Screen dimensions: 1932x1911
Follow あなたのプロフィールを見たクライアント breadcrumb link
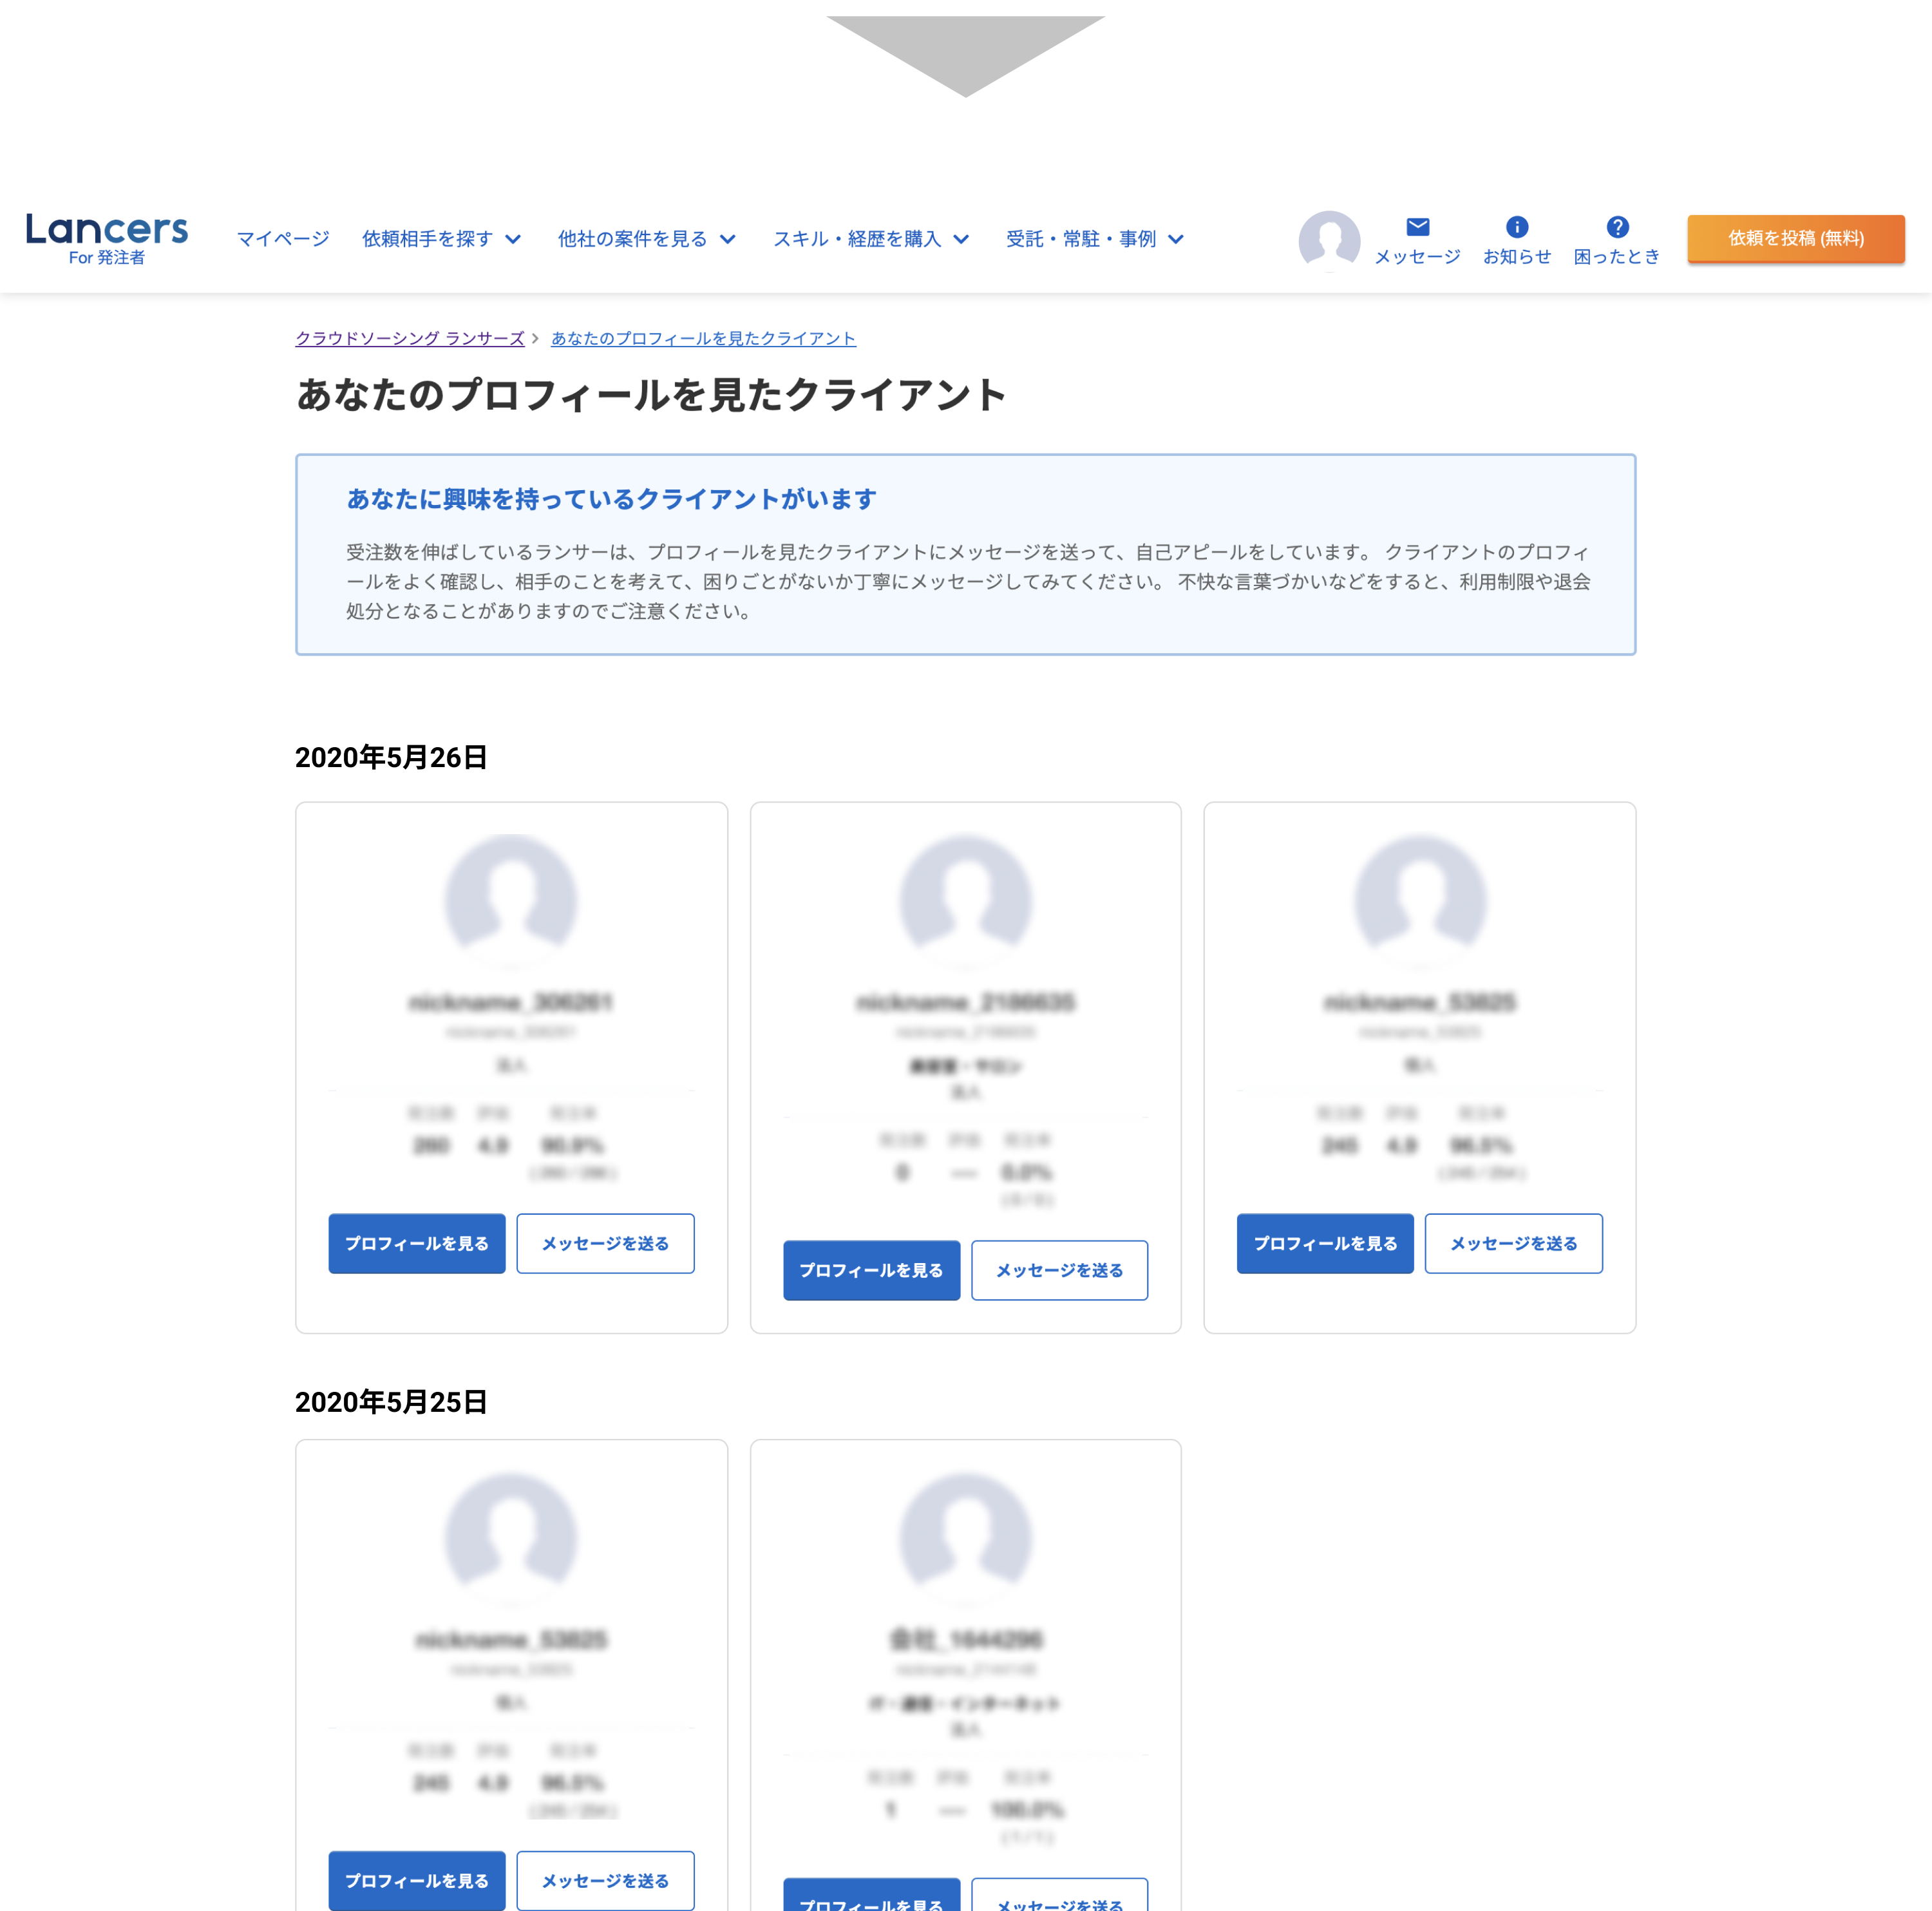click(x=703, y=338)
